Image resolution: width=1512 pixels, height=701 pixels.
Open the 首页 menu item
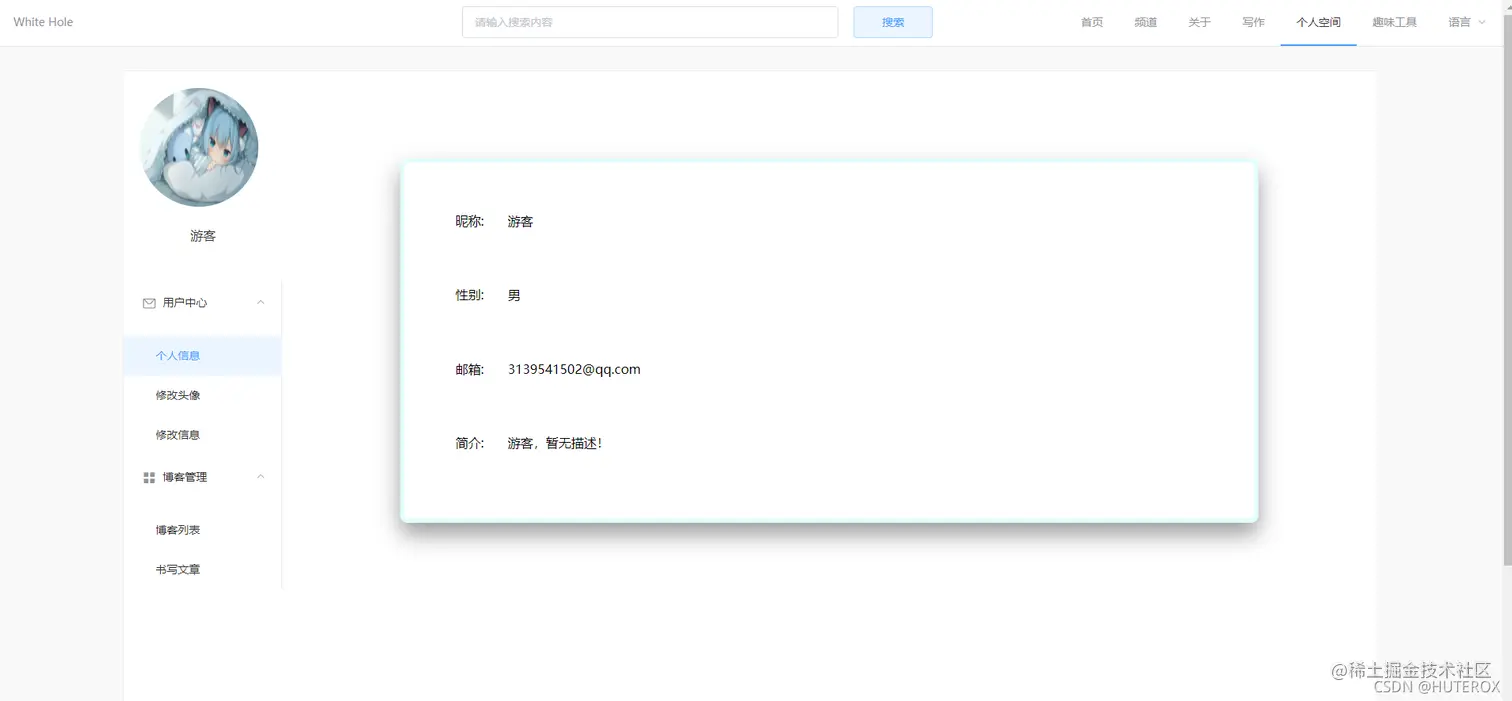pos(1091,22)
